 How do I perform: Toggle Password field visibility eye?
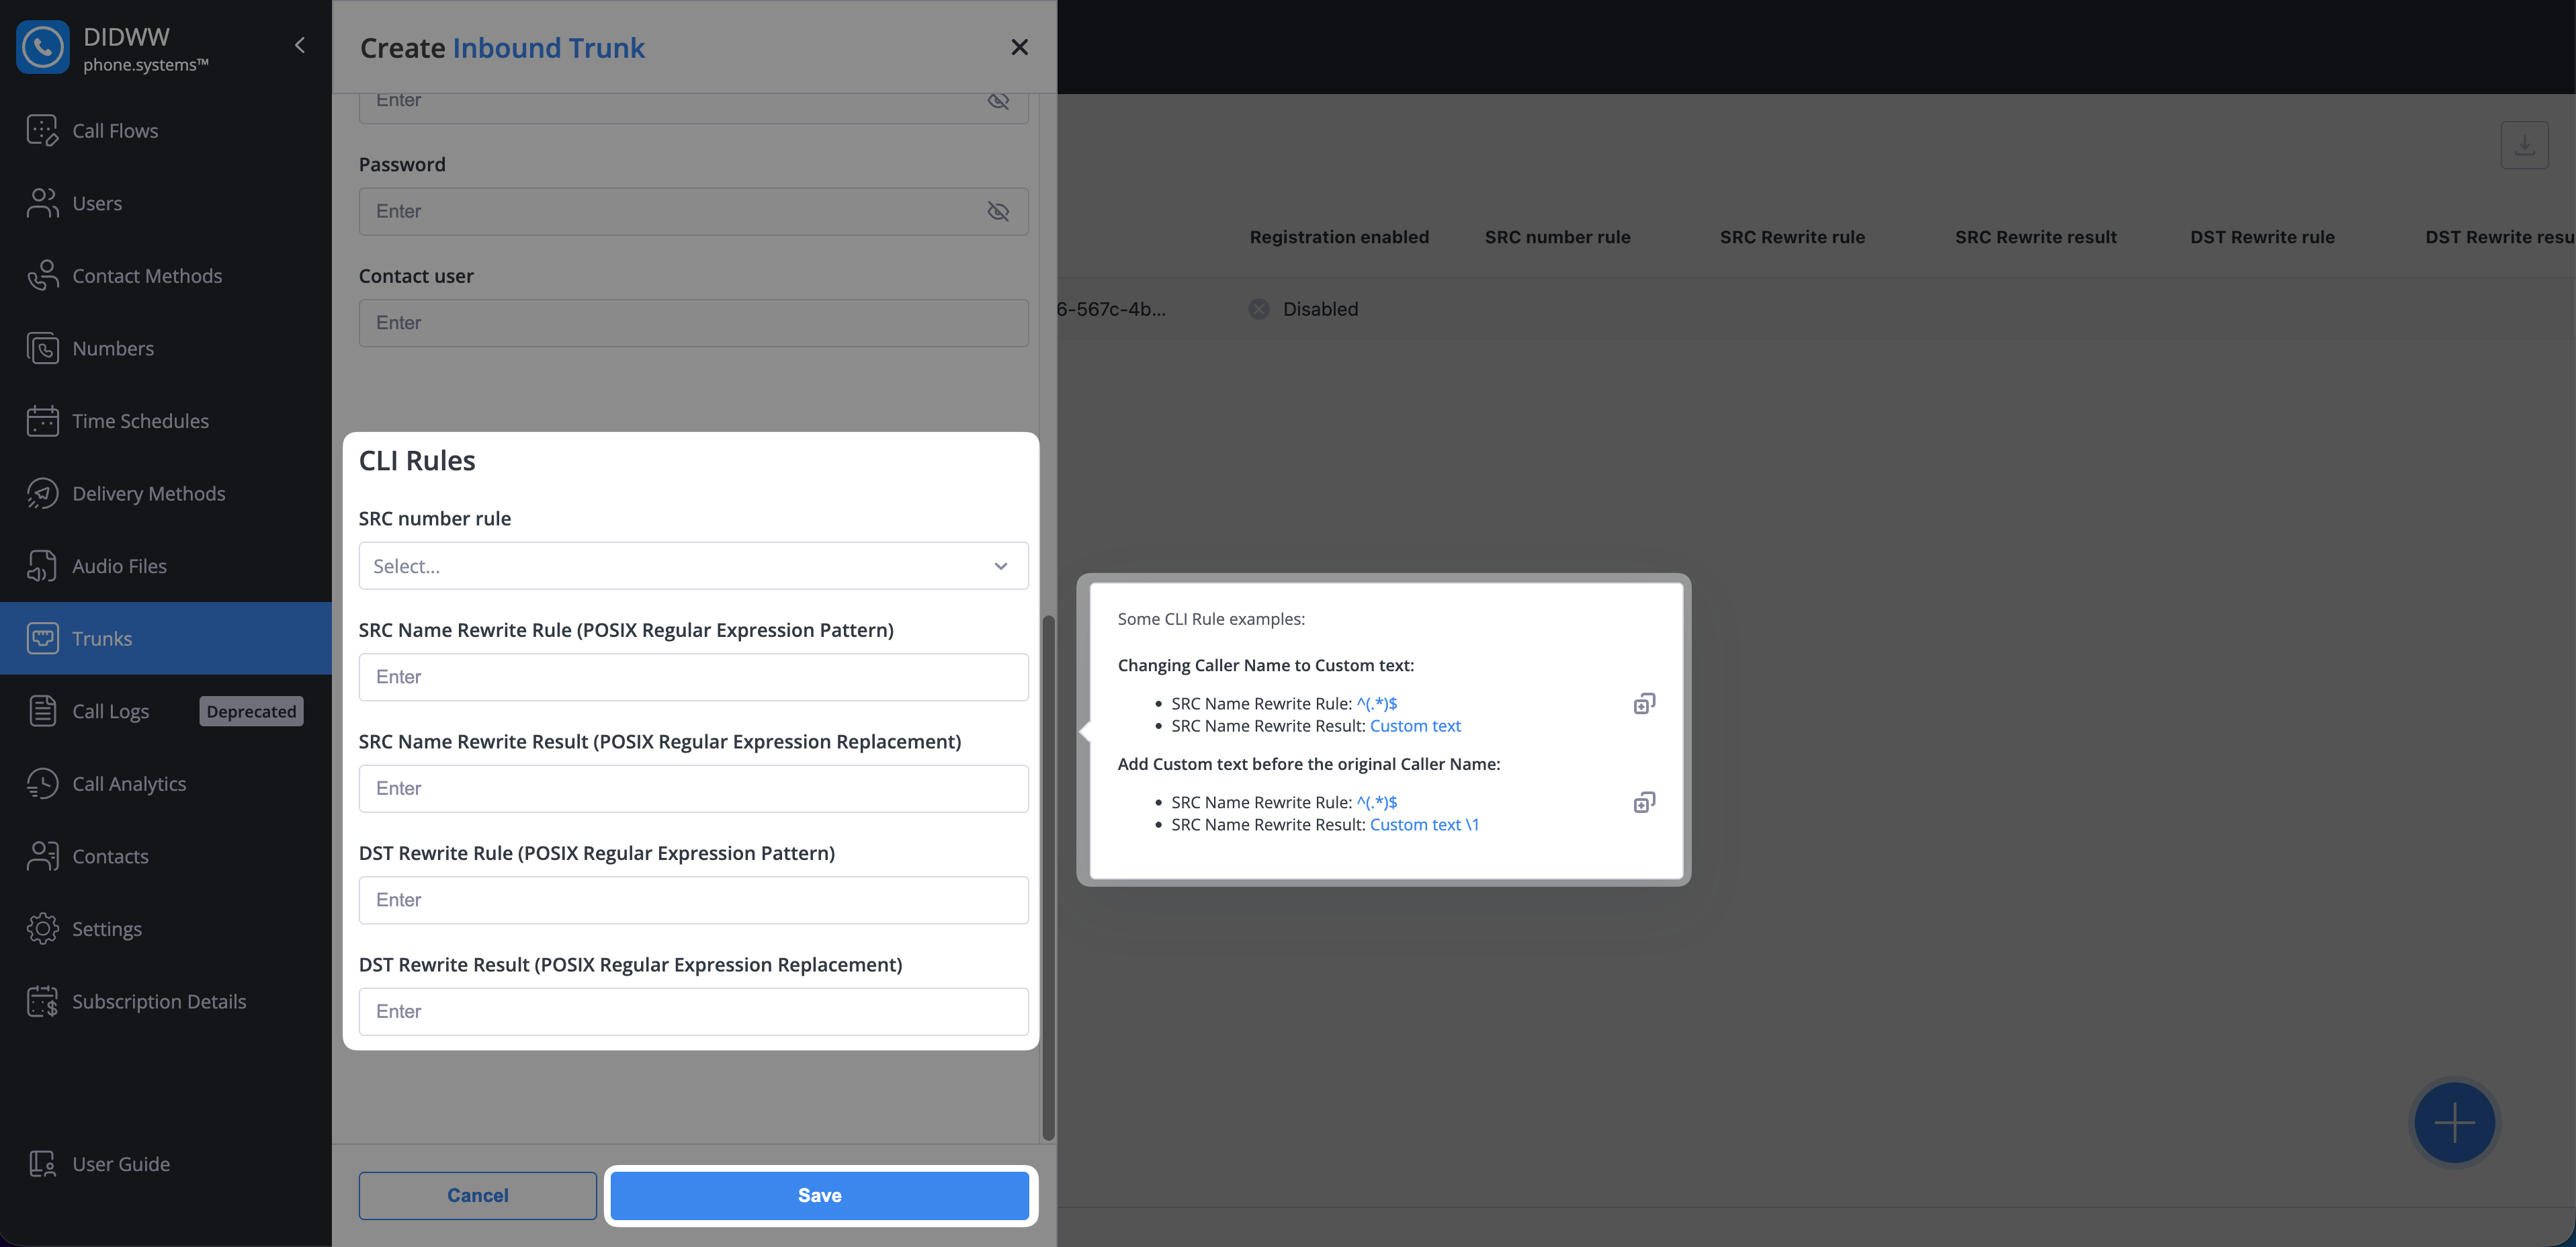pos(998,212)
